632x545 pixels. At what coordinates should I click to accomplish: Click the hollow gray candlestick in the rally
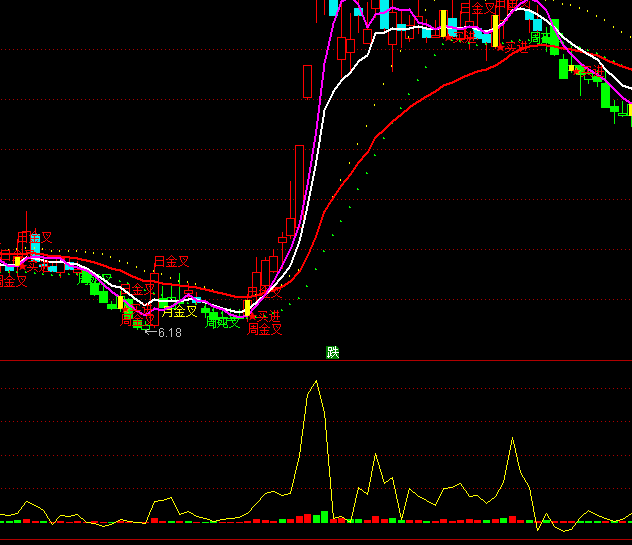307,81
